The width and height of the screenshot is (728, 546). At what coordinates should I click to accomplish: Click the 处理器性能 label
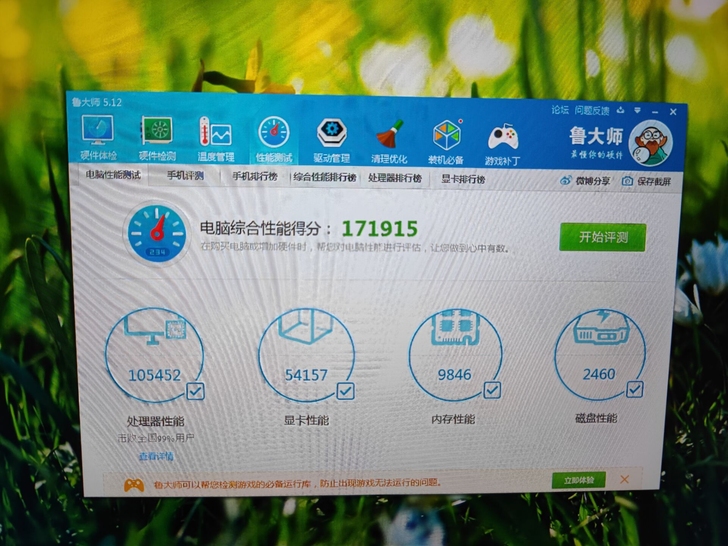coord(156,422)
